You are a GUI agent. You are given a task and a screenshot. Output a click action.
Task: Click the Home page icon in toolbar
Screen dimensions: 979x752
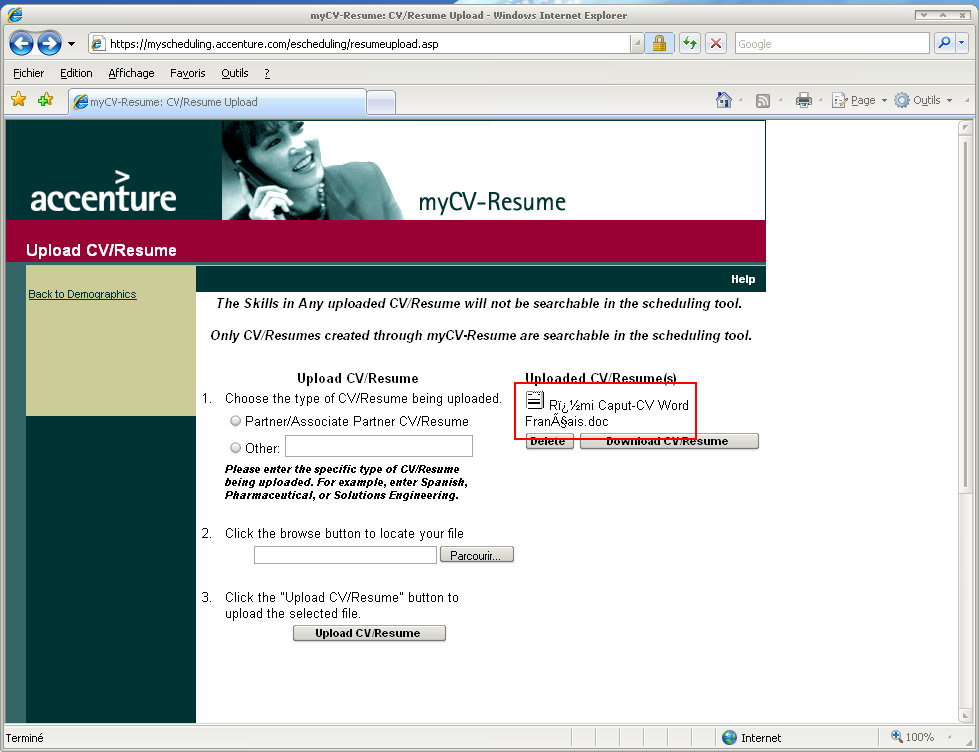[x=724, y=100]
